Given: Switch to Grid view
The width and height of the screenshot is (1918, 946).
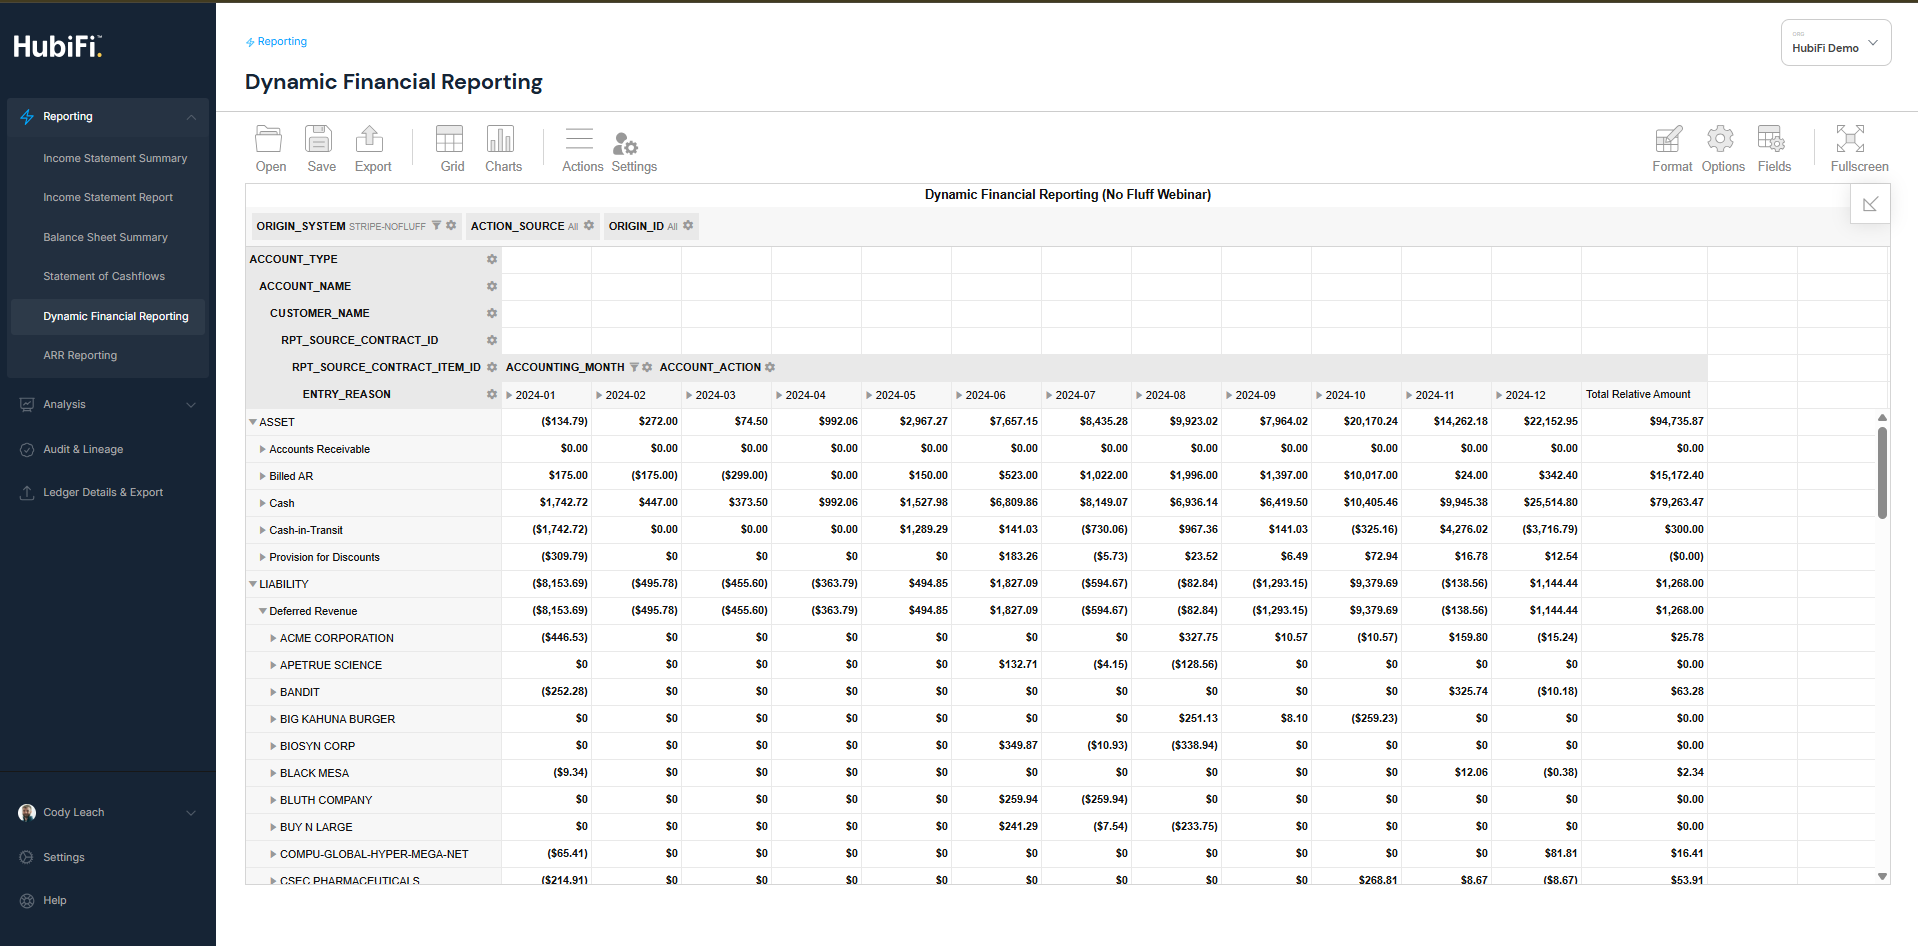Looking at the screenshot, I should pyautogui.click(x=450, y=148).
